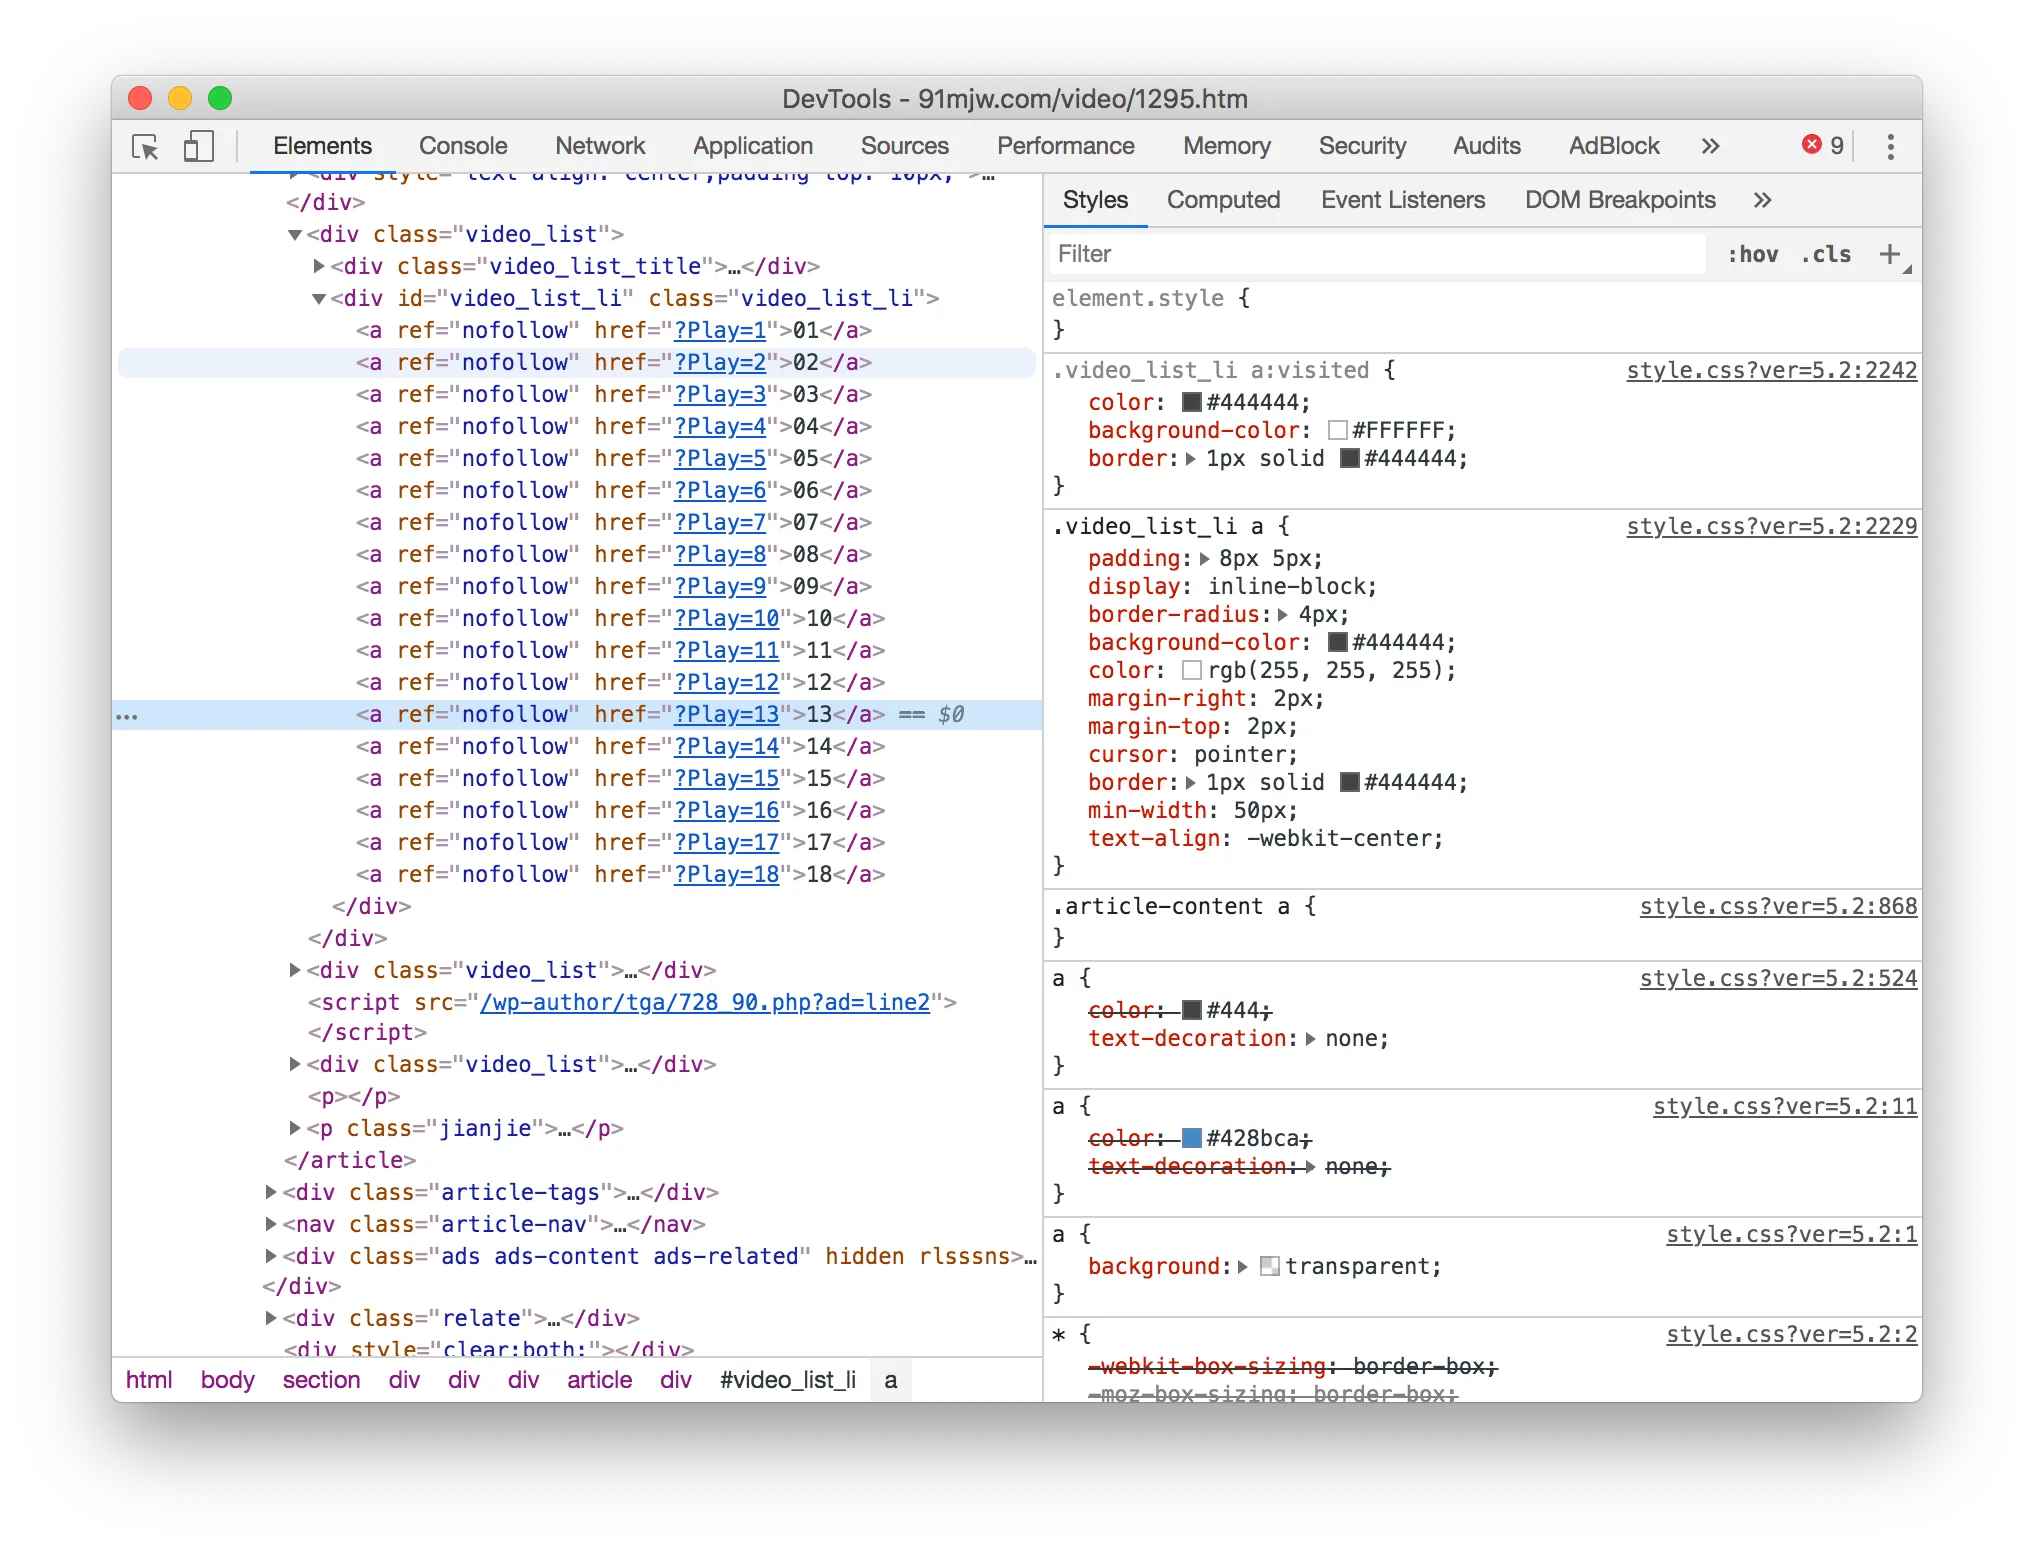This screenshot has width=2034, height=1550.
Task: Open the Memory tab
Action: coord(1227,146)
